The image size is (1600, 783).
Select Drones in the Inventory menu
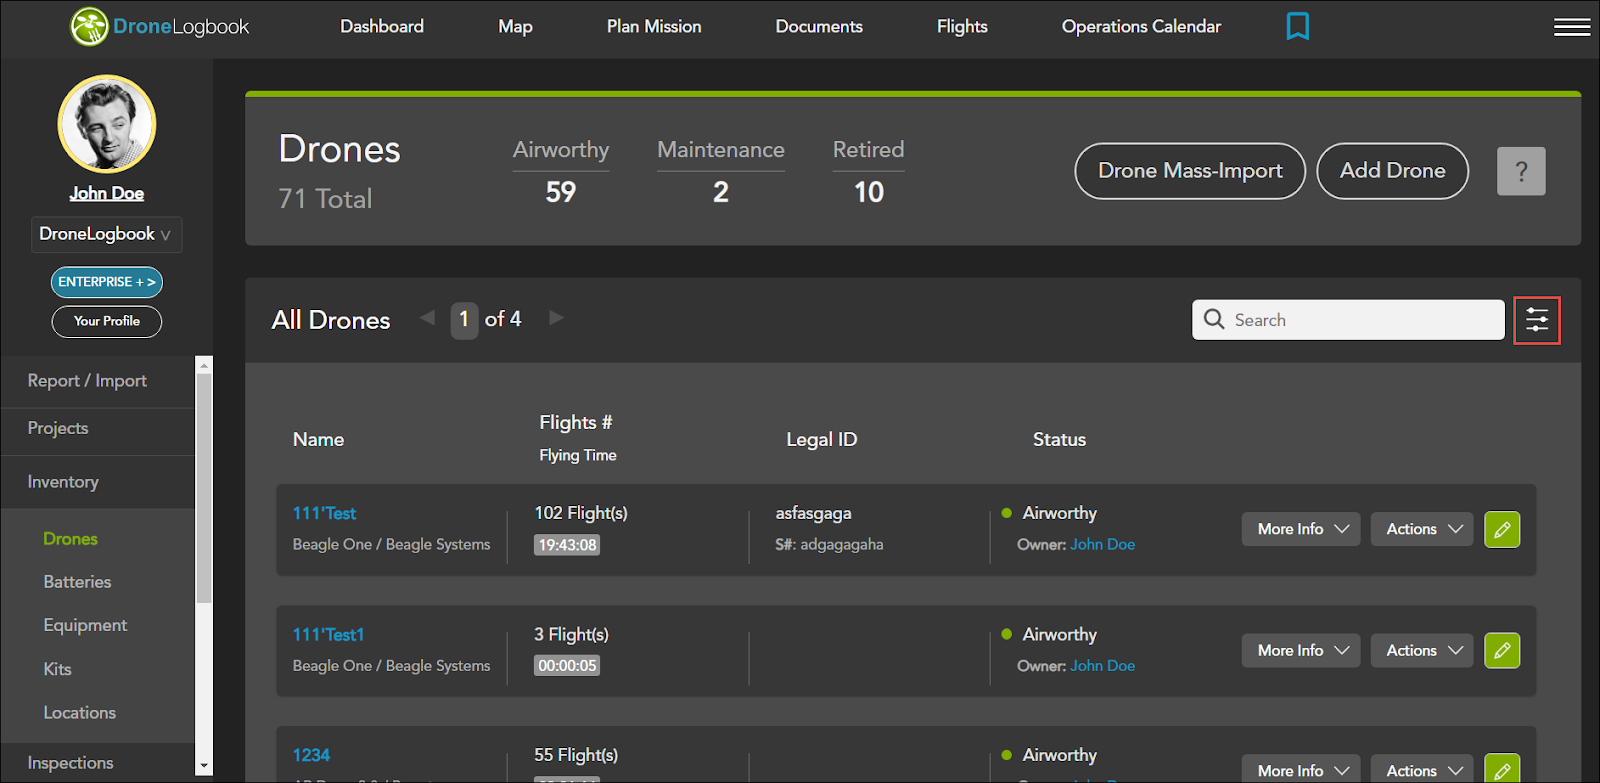pos(70,539)
